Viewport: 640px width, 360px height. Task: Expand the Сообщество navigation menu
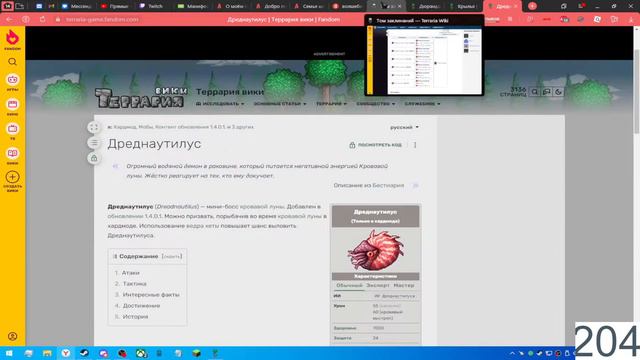click(376, 104)
